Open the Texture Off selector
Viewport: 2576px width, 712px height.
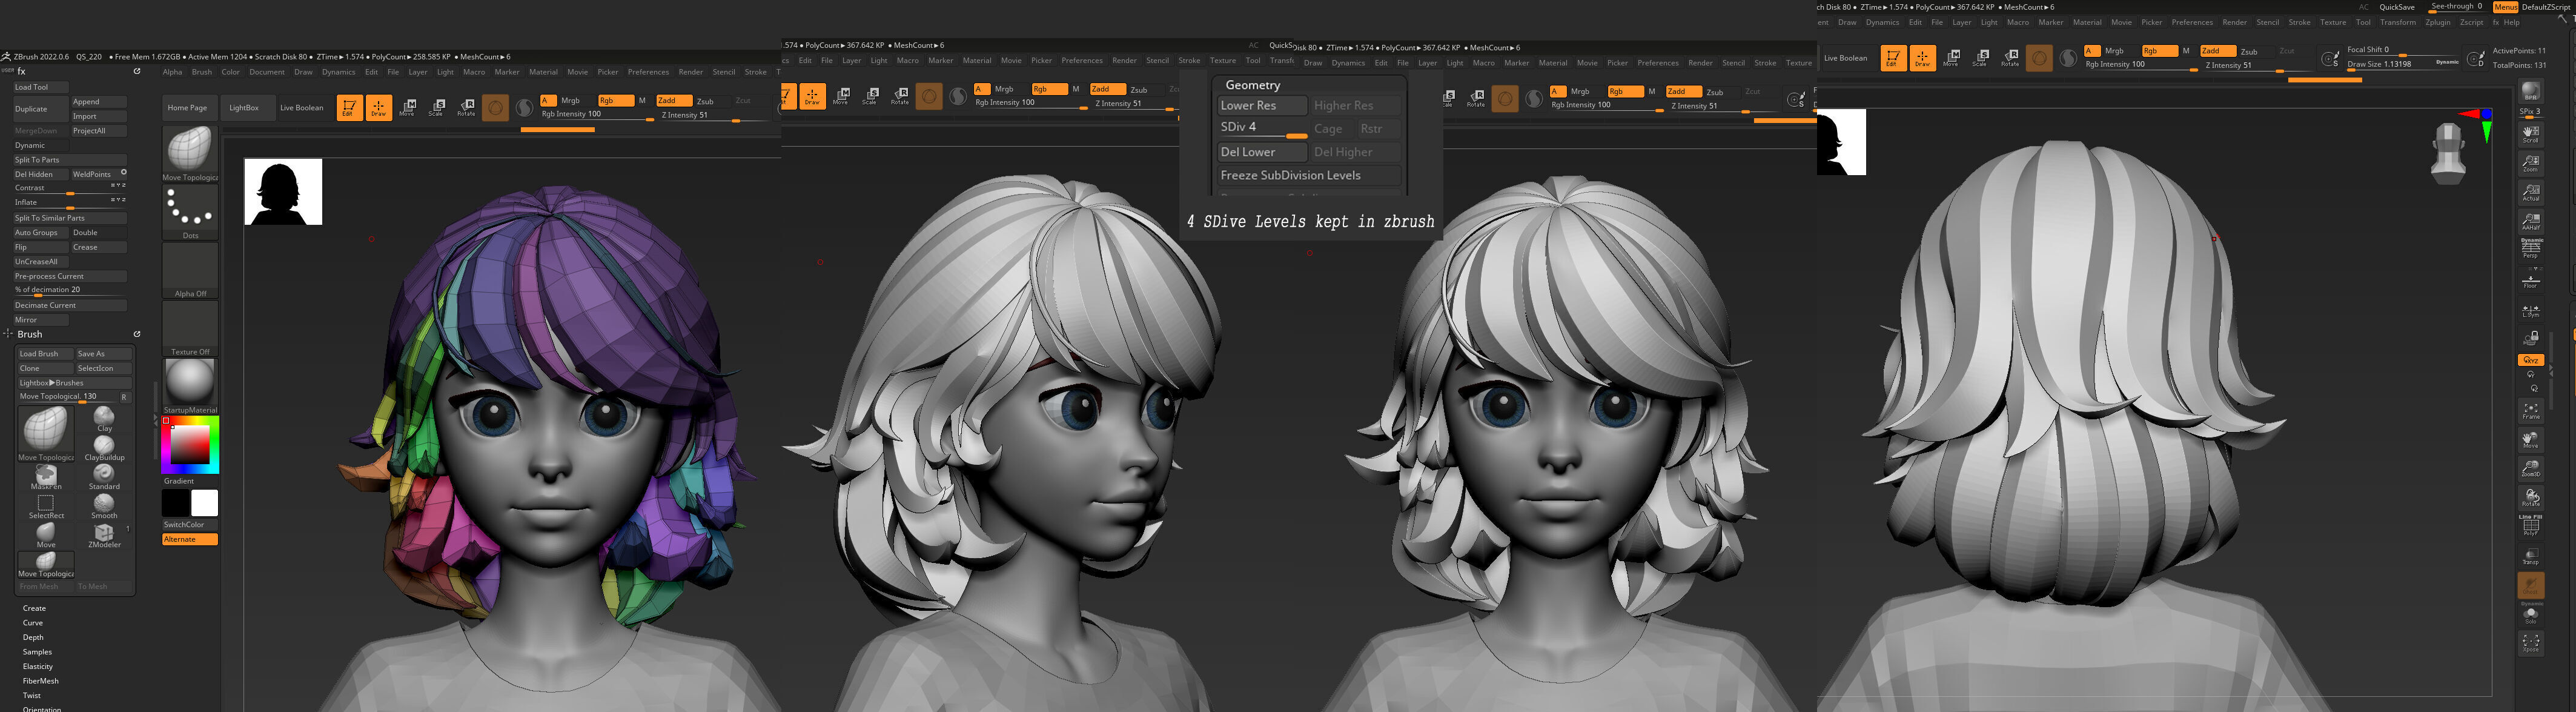pos(190,328)
